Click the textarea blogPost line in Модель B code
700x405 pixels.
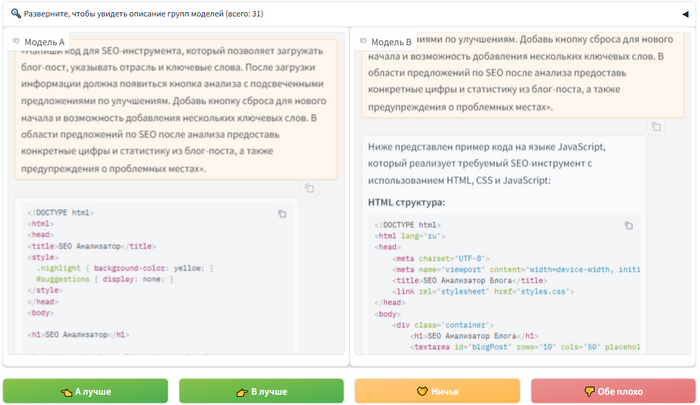tap(520, 347)
